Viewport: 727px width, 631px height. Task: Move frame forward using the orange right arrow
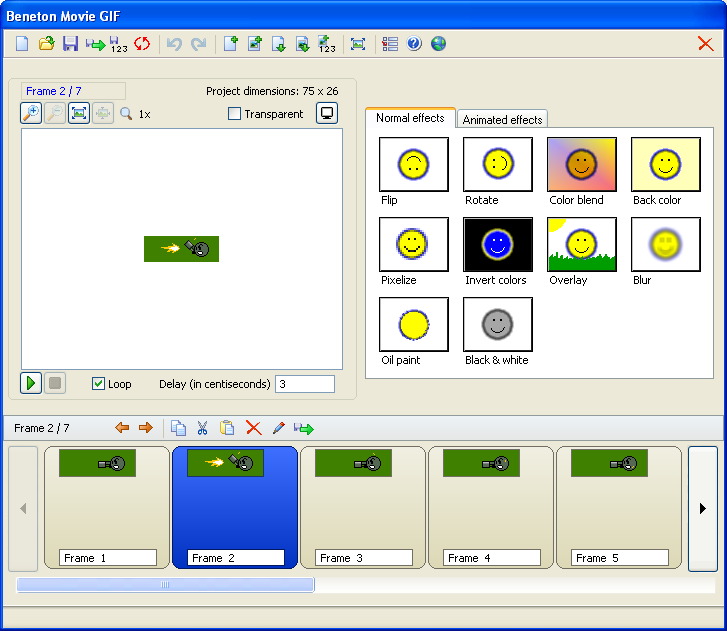tap(146, 428)
